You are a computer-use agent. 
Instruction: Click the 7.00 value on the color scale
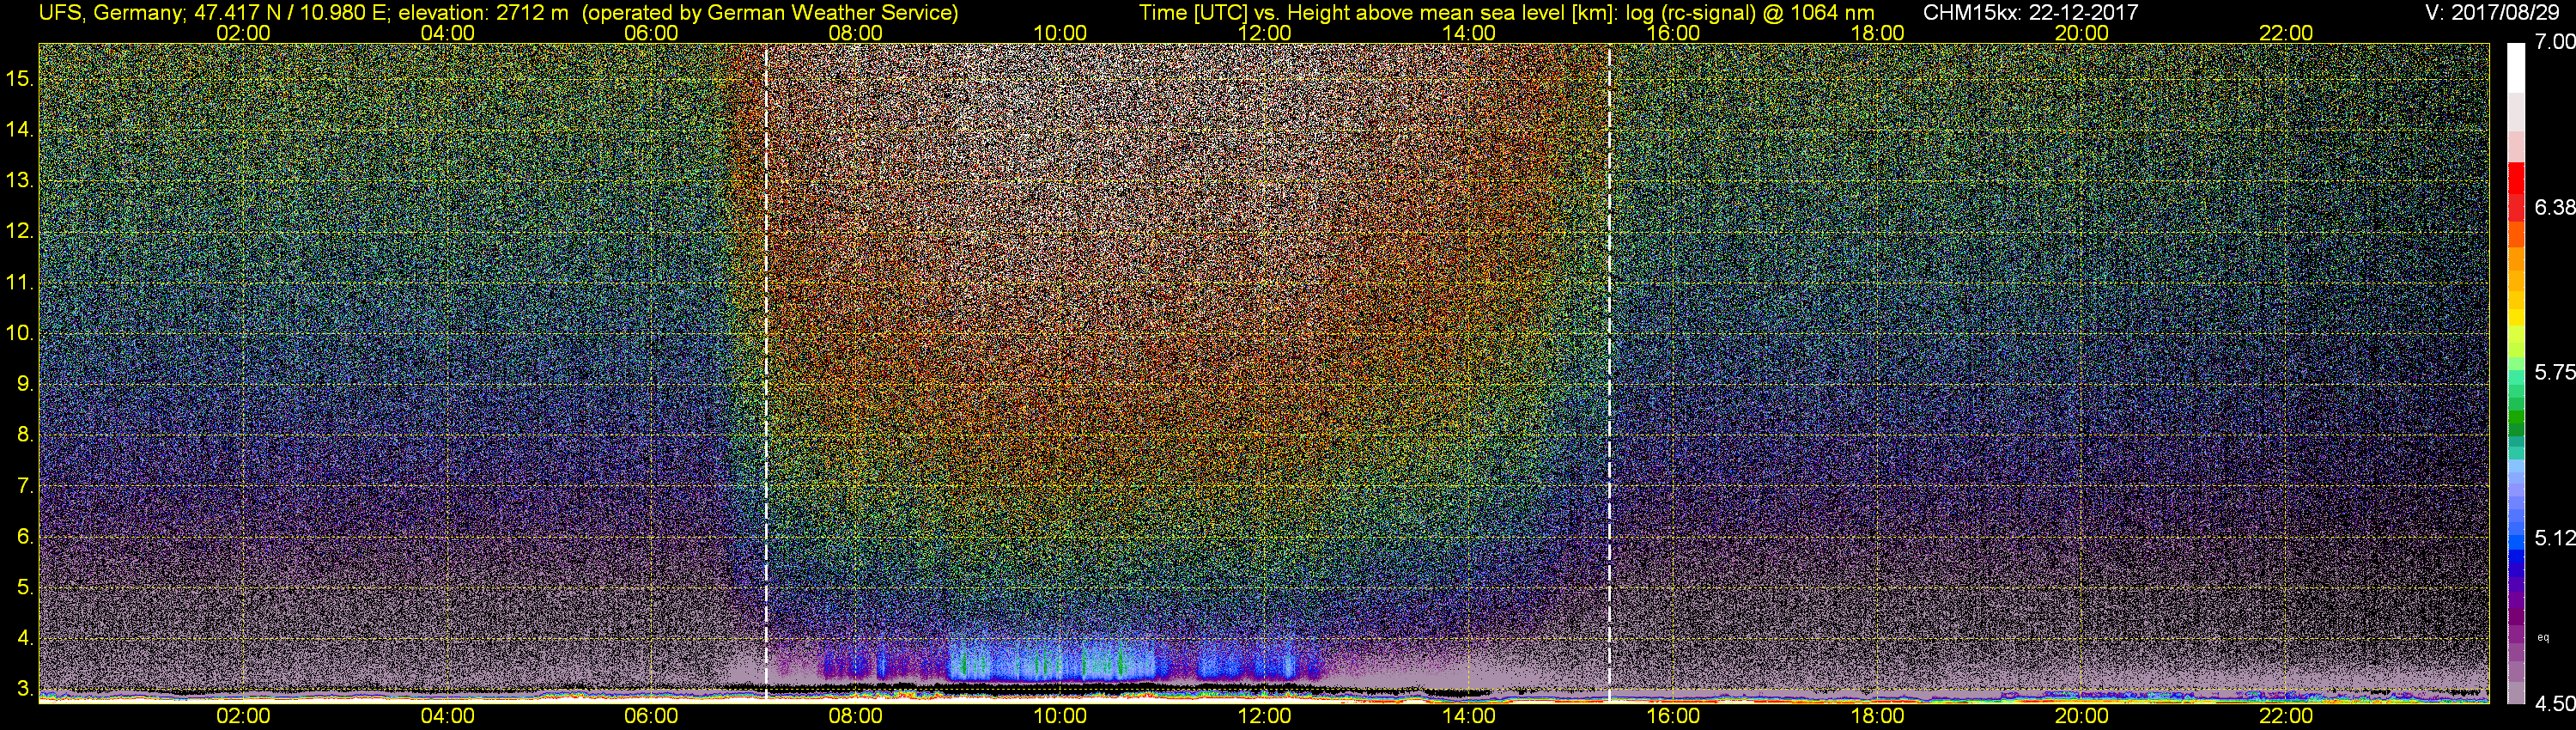[2554, 42]
